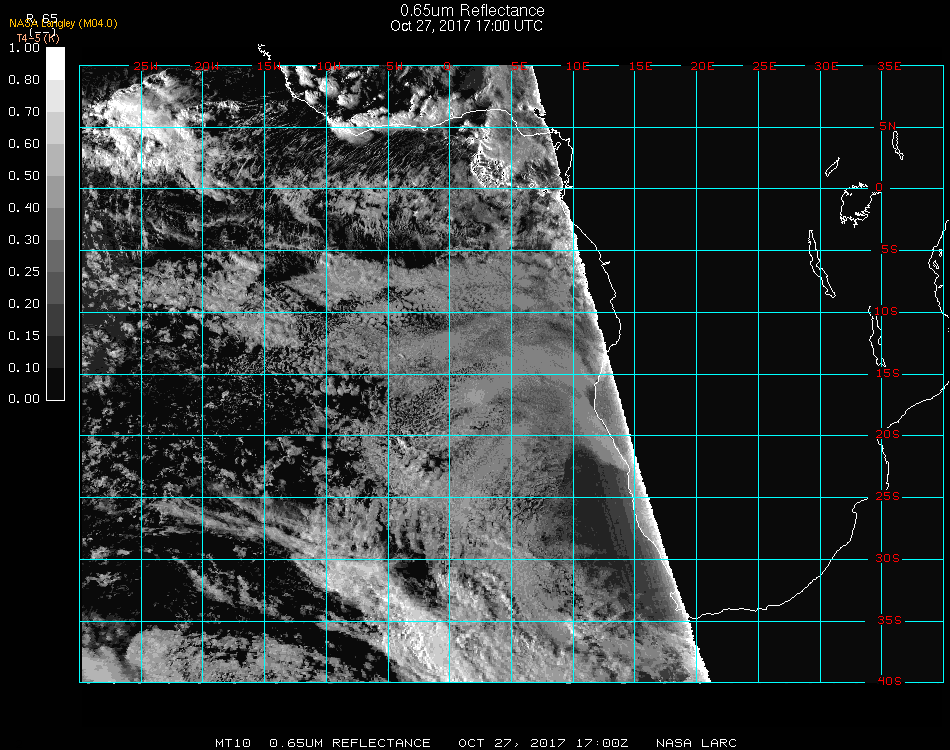Select the black bottom segment of the colorbar

[55, 383]
